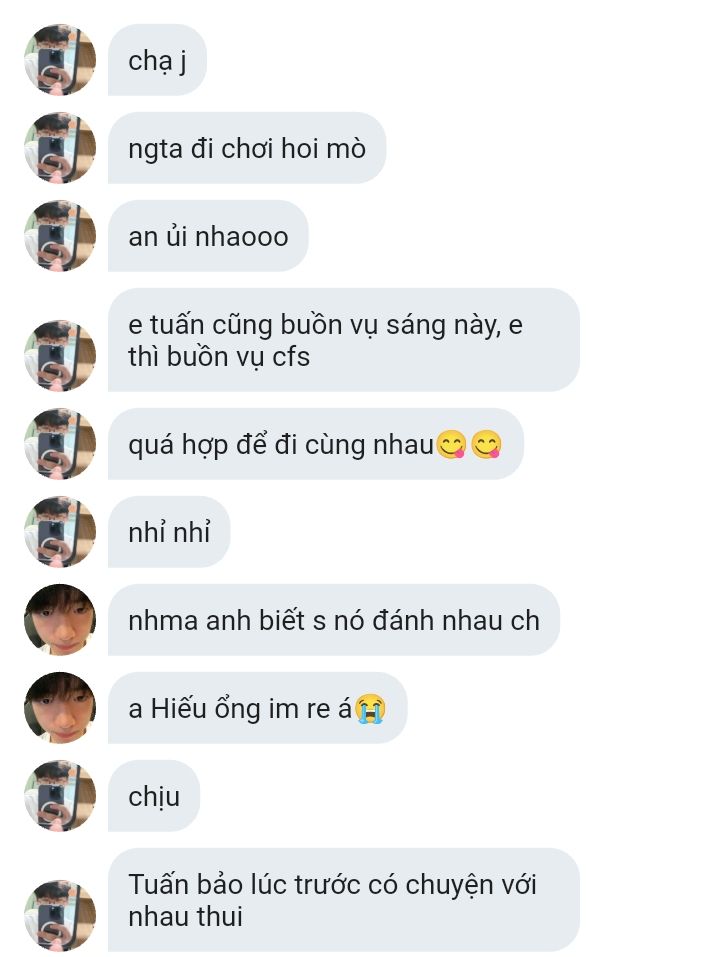
Task: Tap avatar beside "Tuấn bảo lúc trước" message
Action: coord(60,915)
